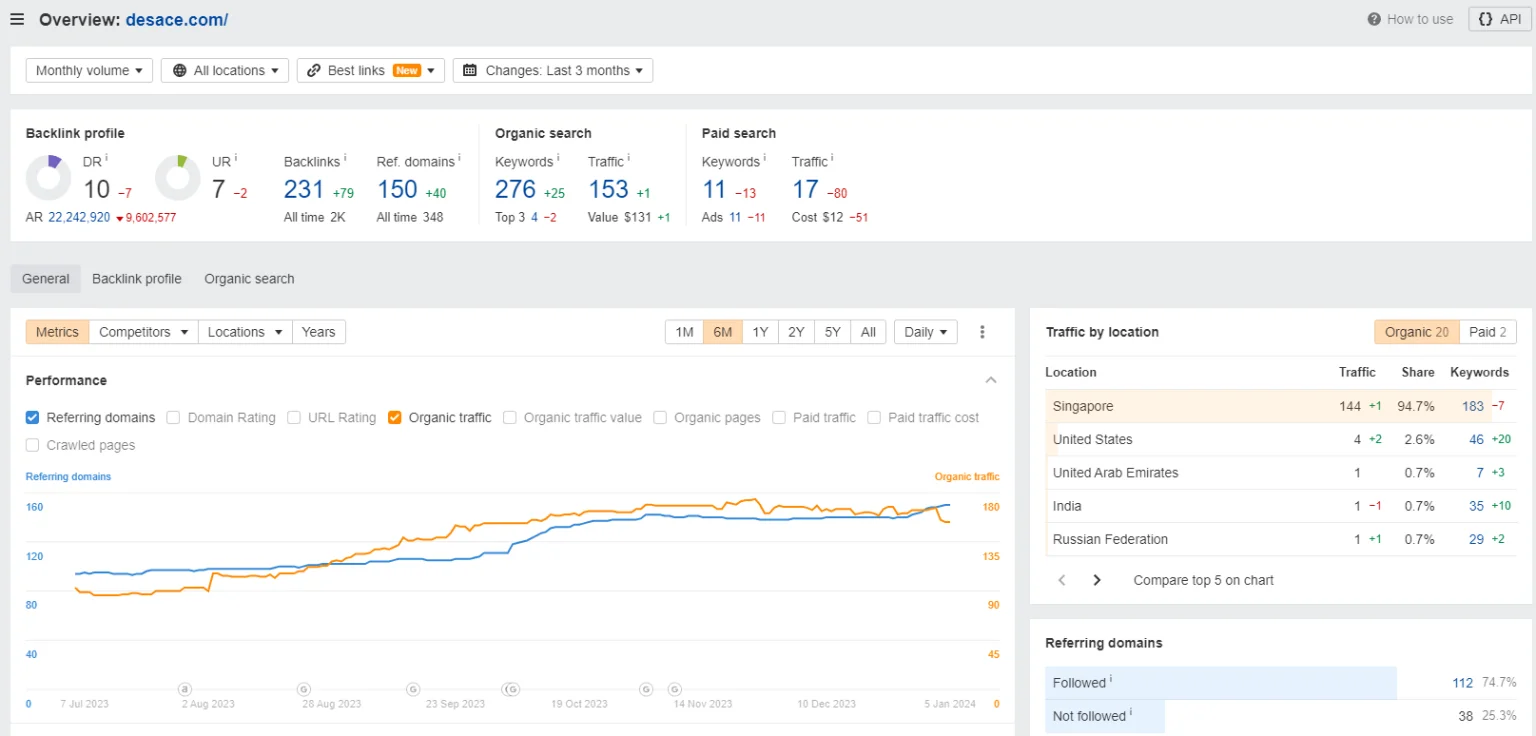Disable the Organic traffic checkbox
The height and width of the screenshot is (736, 1536).
(x=395, y=418)
